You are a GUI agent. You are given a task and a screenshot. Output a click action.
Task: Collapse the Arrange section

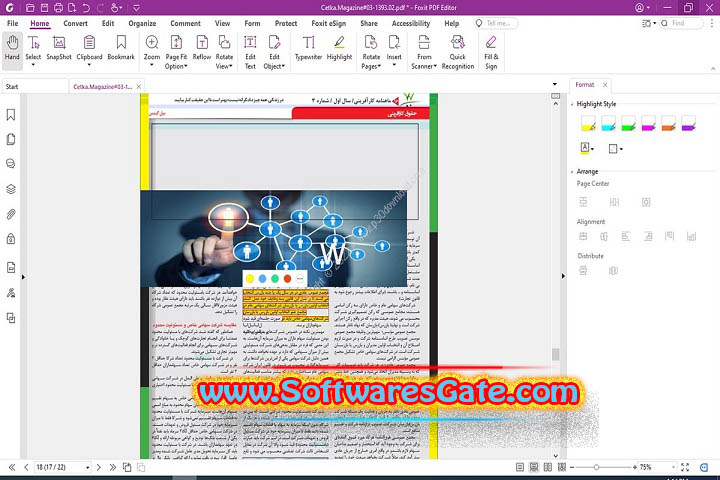(x=572, y=172)
